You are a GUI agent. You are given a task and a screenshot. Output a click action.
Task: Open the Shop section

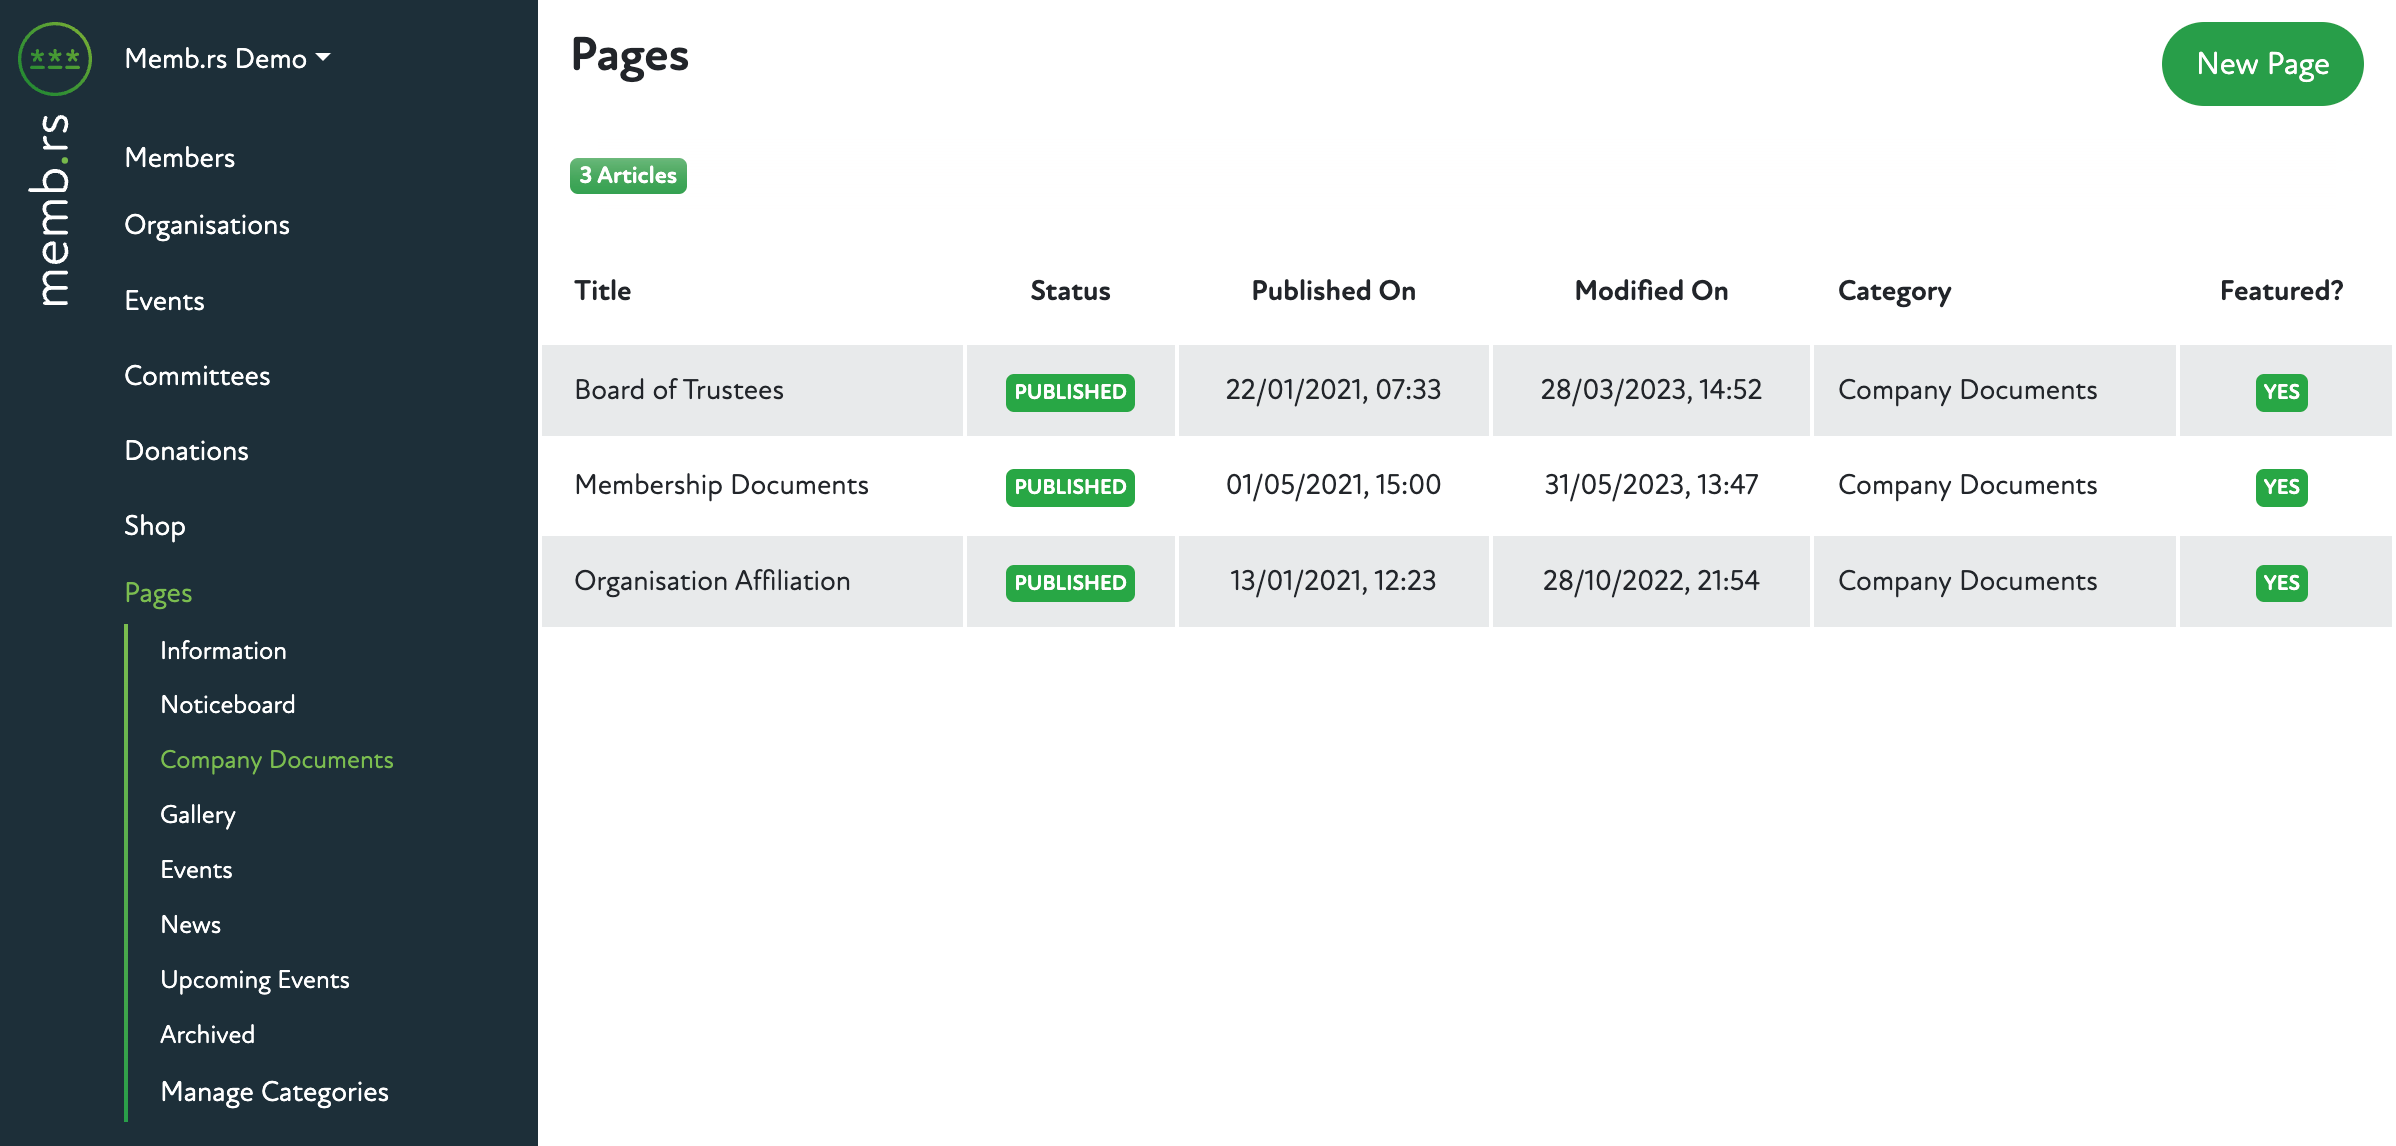click(155, 526)
